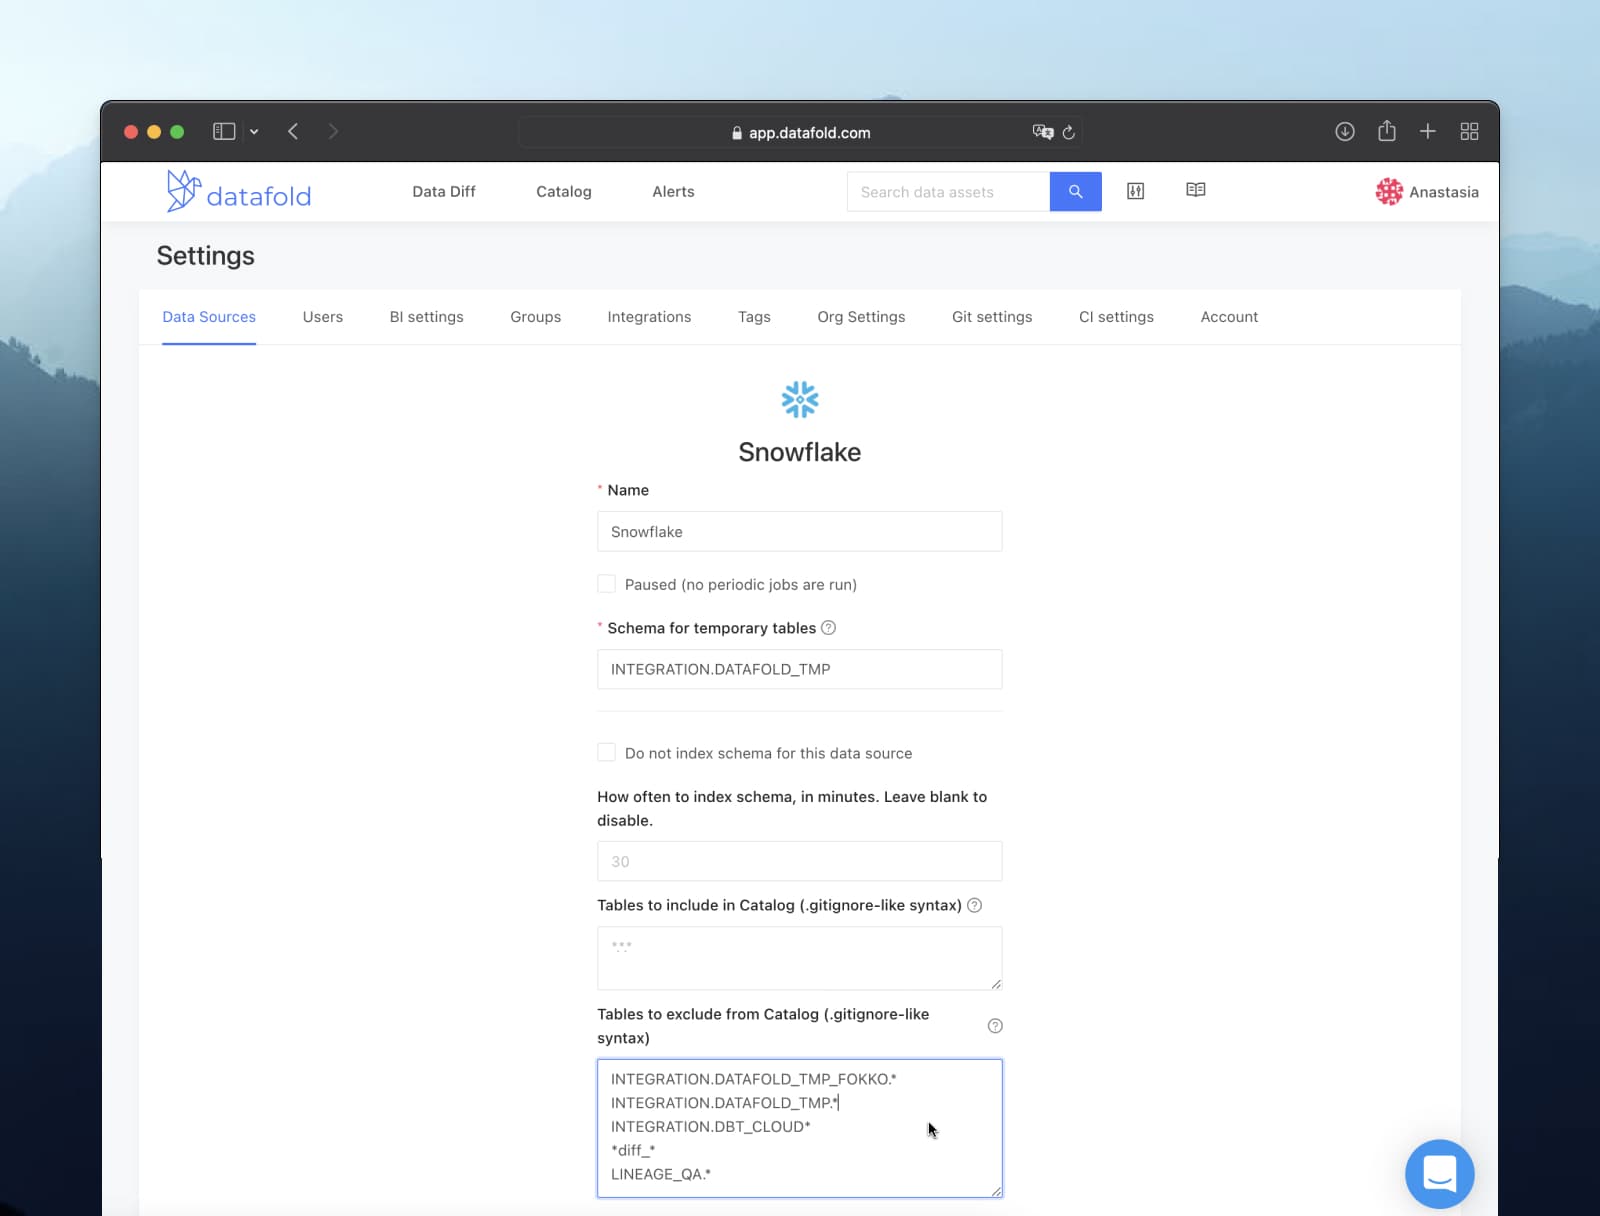This screenshot has width=1600, height=1216.
Task: Click the Settings page heading
Action: (x=206, y=256)
